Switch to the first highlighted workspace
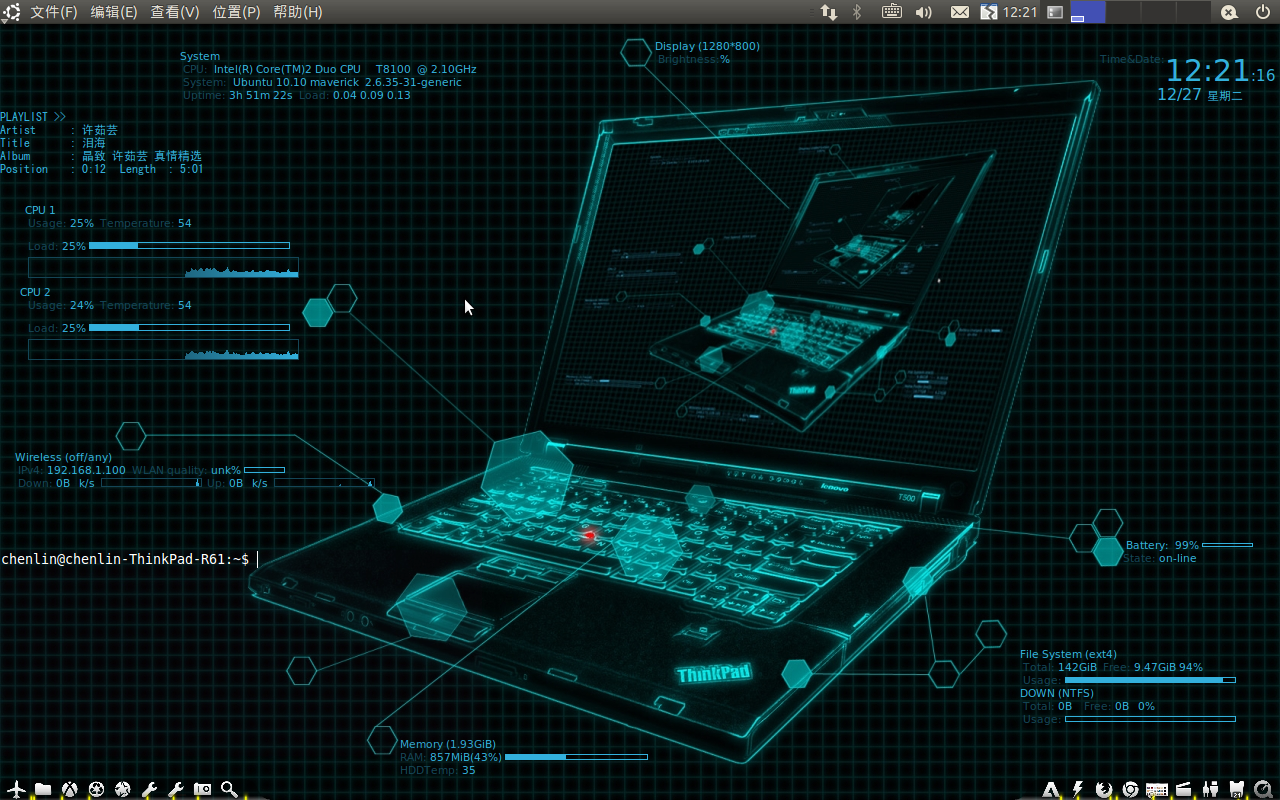The width and height of the screenshot is (1280, 800). pyautogui.click(x=1088, y=12)
